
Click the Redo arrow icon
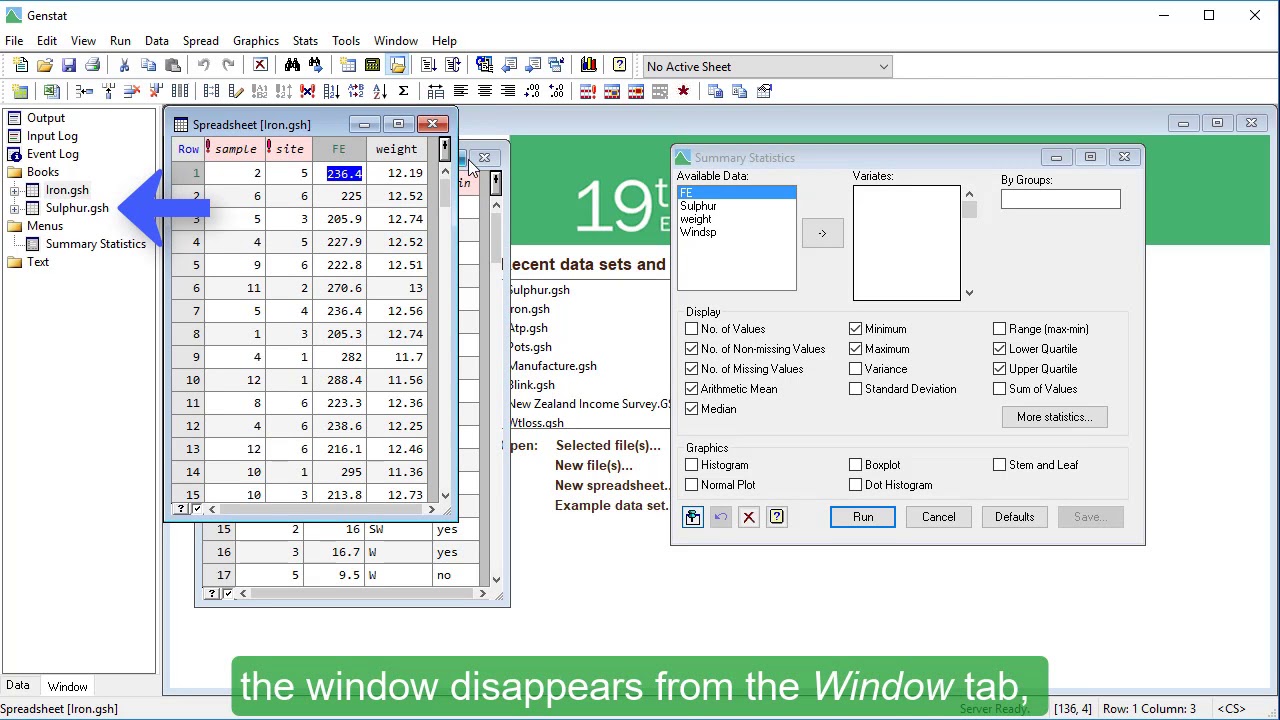228,66
